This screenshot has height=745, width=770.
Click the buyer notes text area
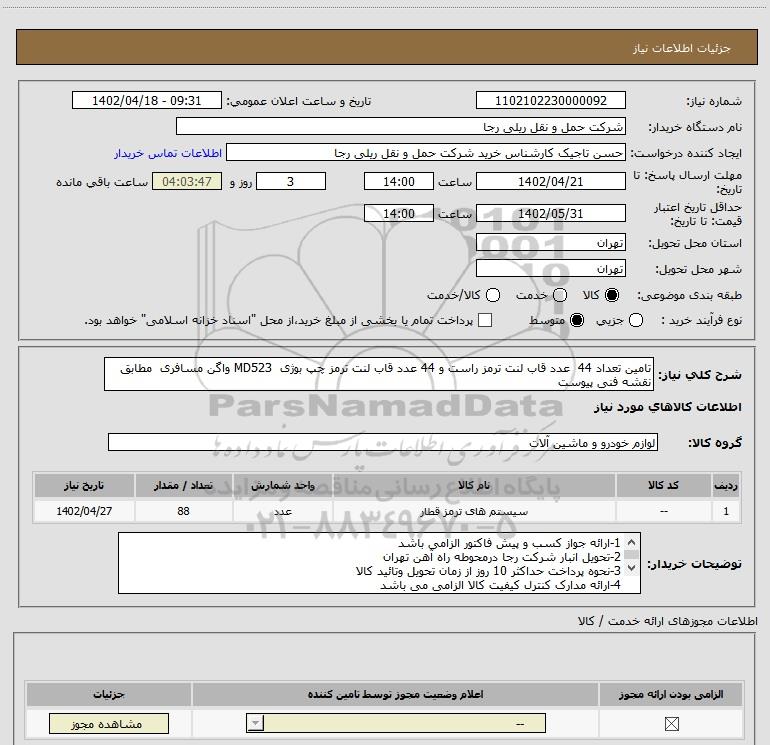coord(379,563)
